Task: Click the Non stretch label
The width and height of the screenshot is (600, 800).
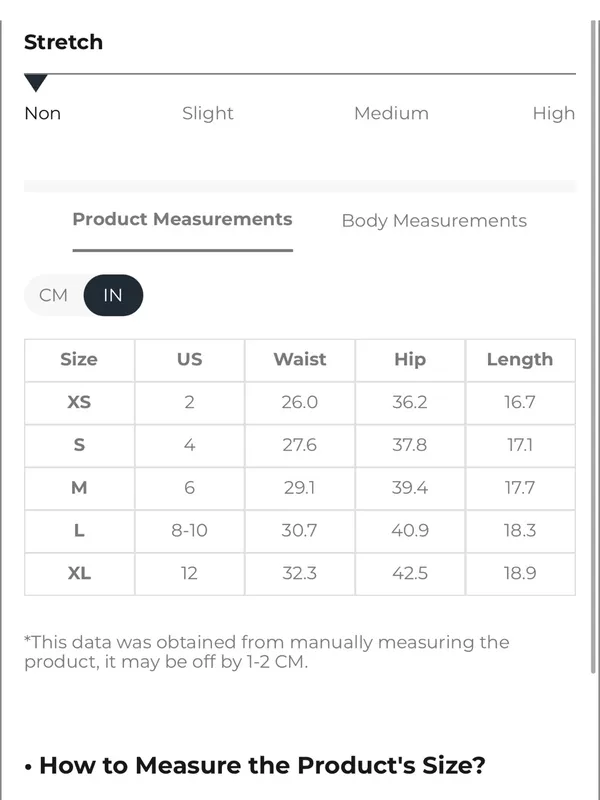Action: click(43, 113)
